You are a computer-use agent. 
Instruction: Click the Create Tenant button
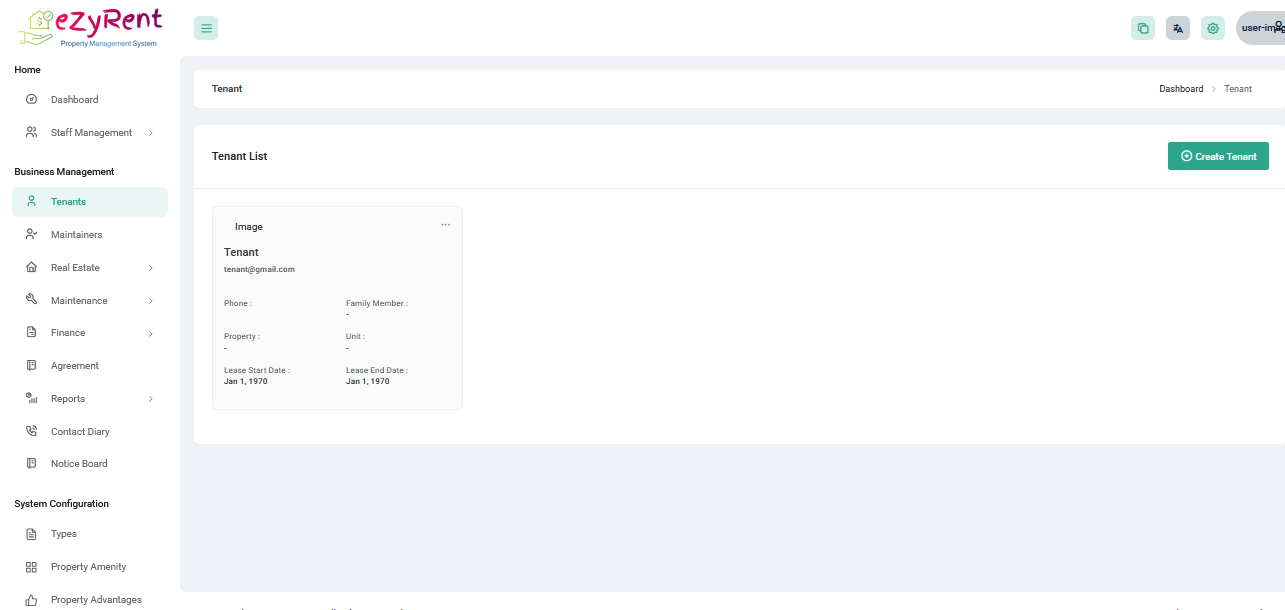(1218, 156)
